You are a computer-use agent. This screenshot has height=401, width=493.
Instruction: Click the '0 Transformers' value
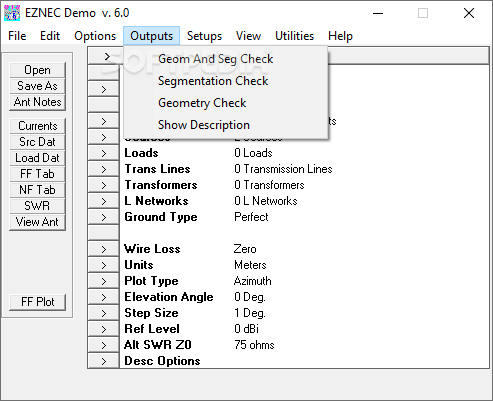pos(269,185)
